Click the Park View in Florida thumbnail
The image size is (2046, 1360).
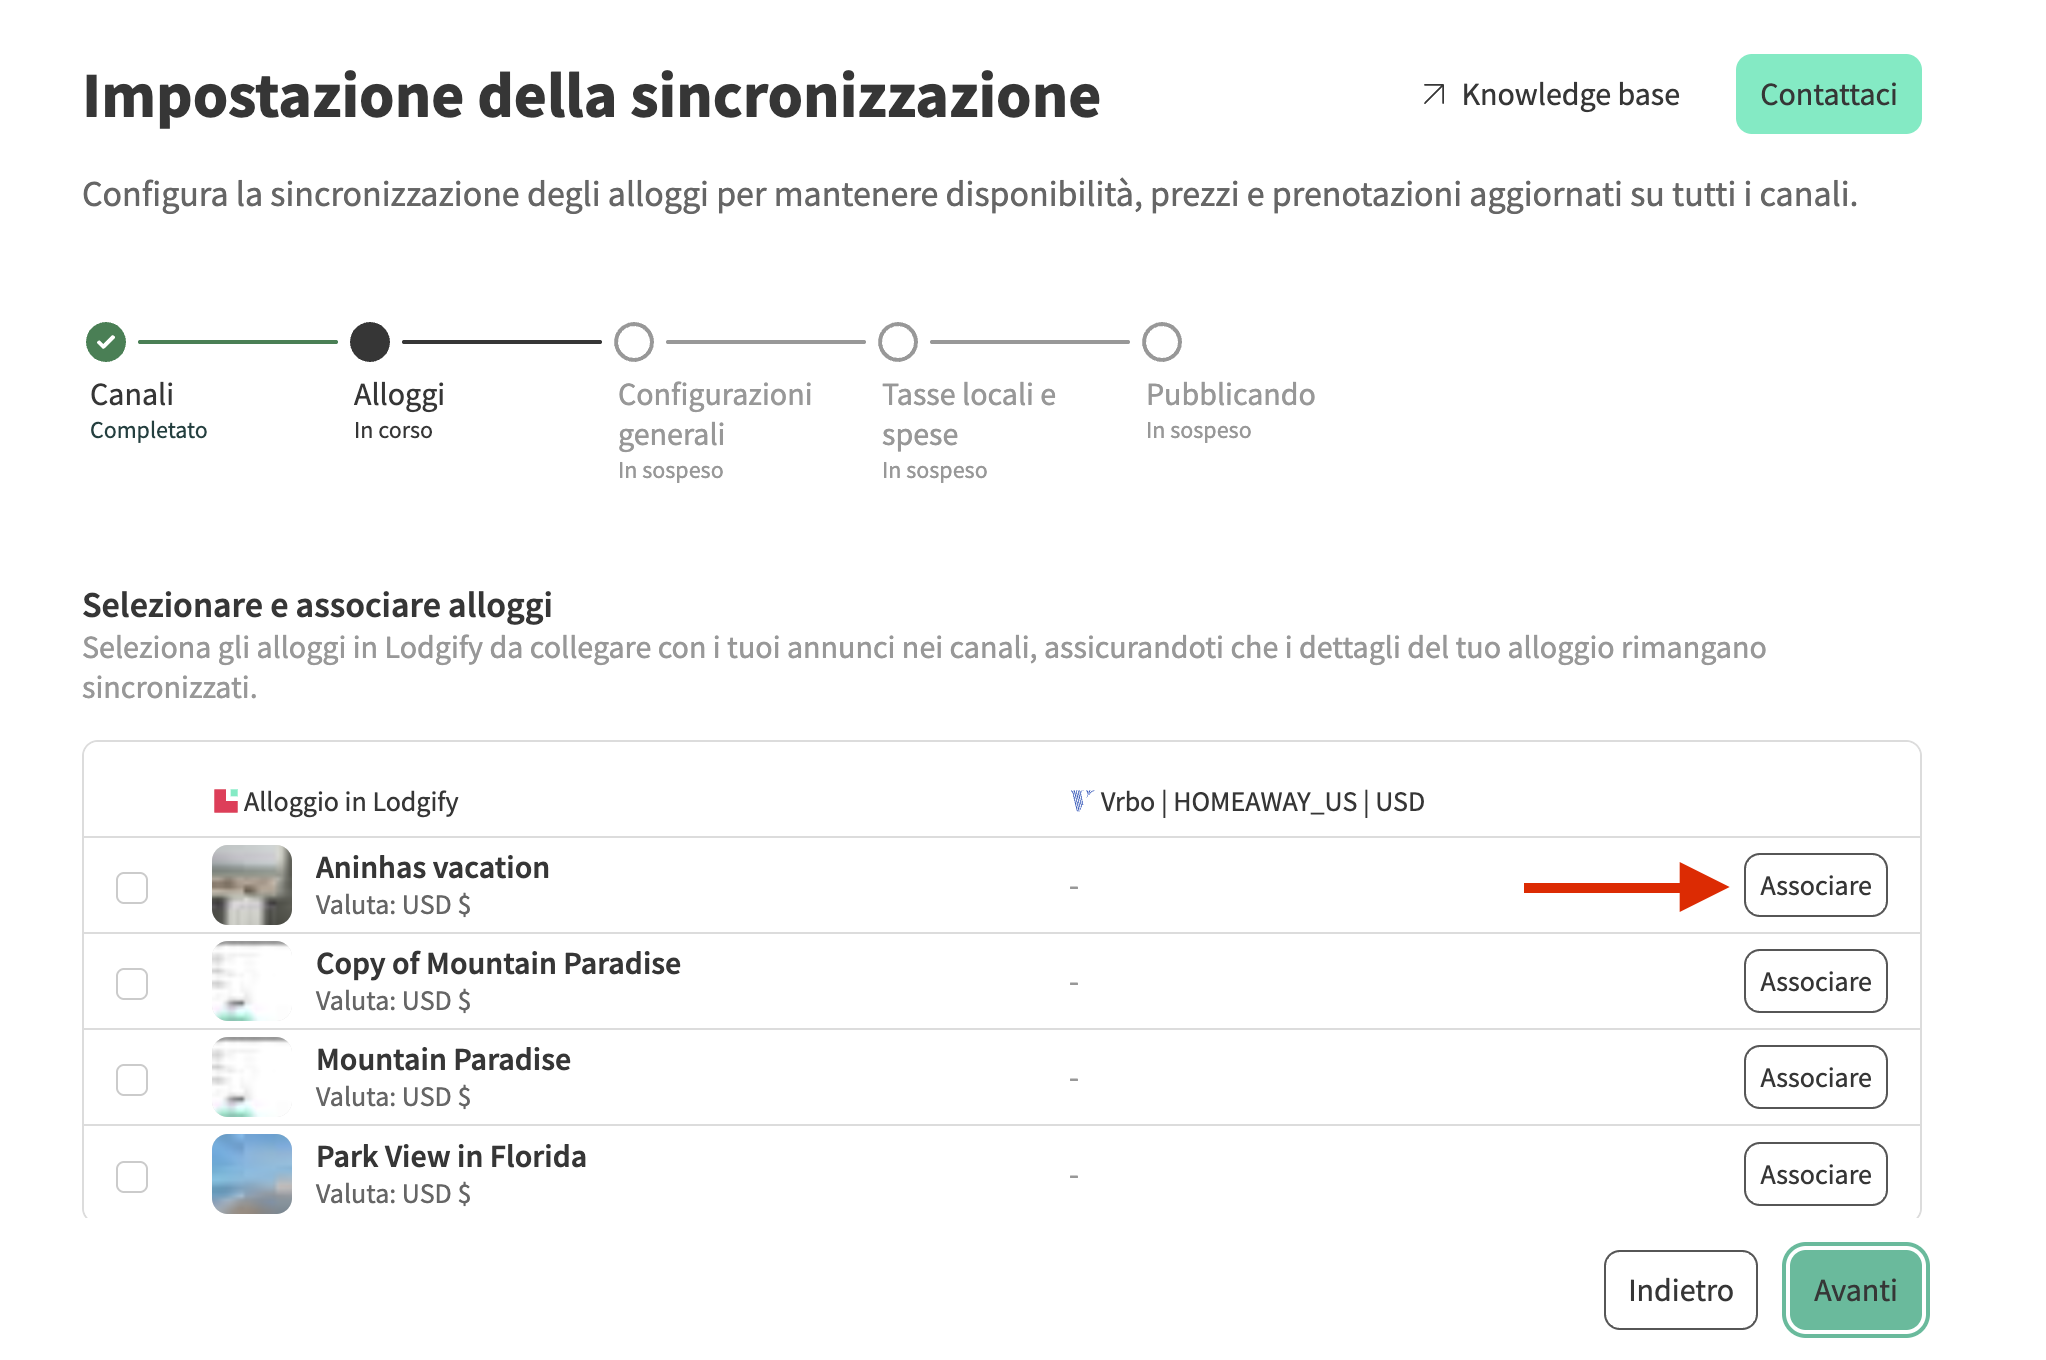click(252, 1174)
